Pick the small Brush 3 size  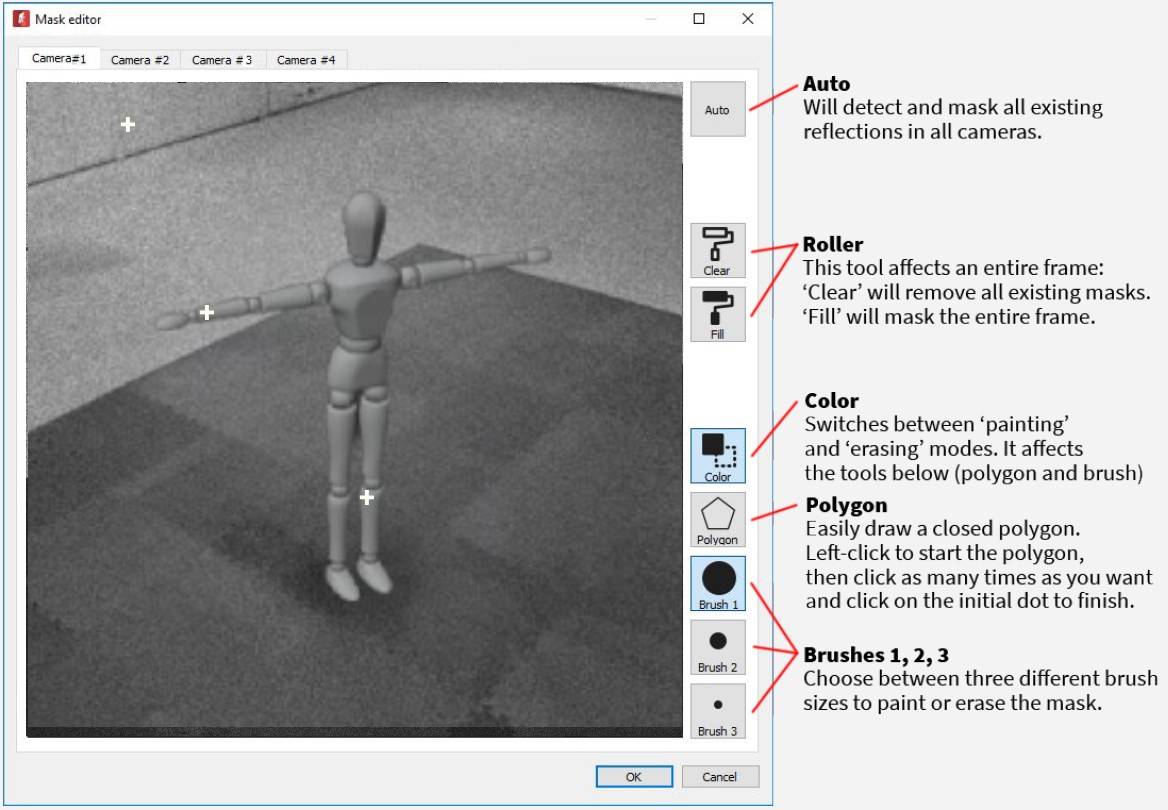pyautogui.click(x=717, y=712)
